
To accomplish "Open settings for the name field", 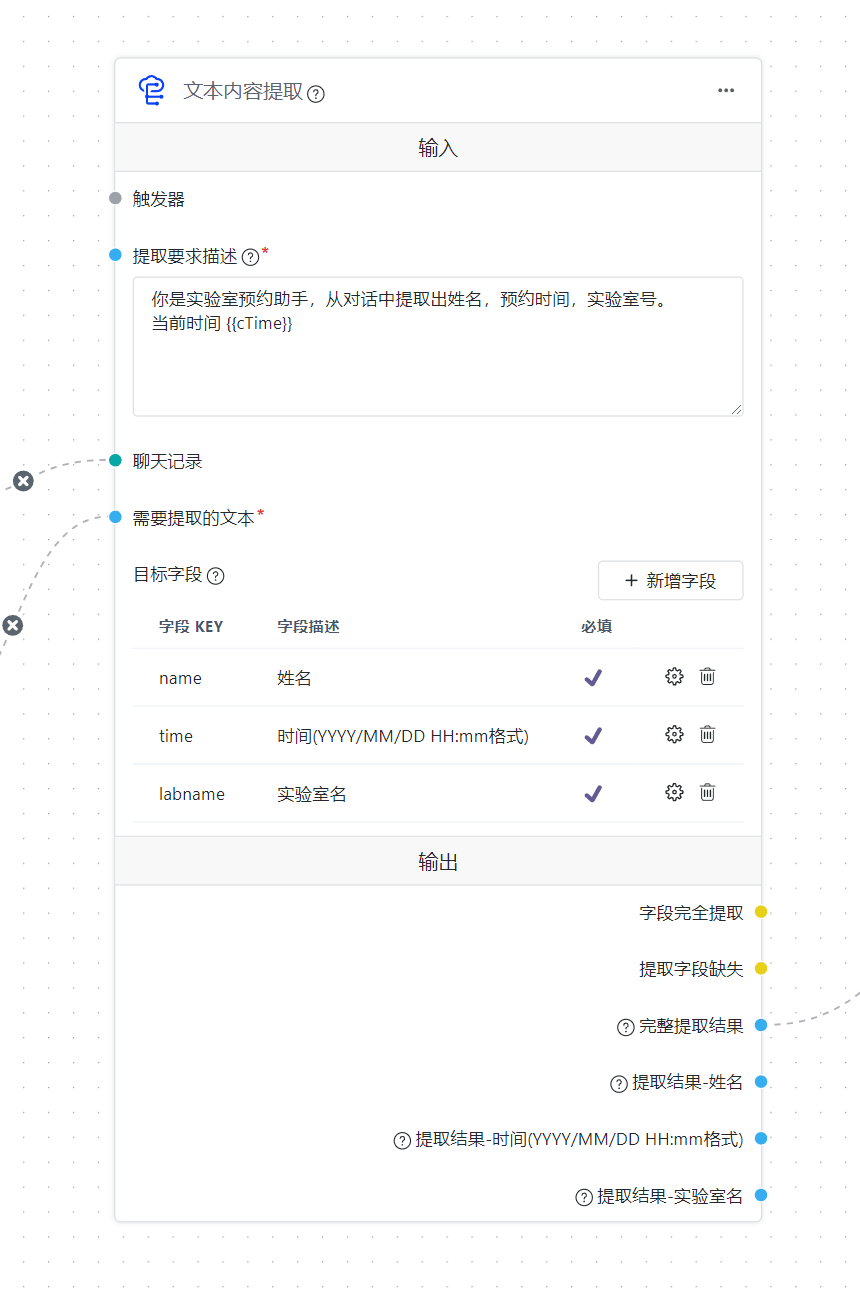I will click(x=674, y=677).
